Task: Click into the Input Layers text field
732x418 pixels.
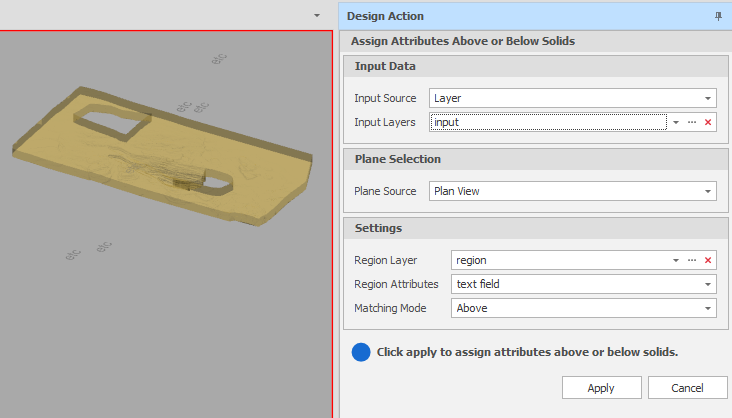Action: tap(548, 122)
